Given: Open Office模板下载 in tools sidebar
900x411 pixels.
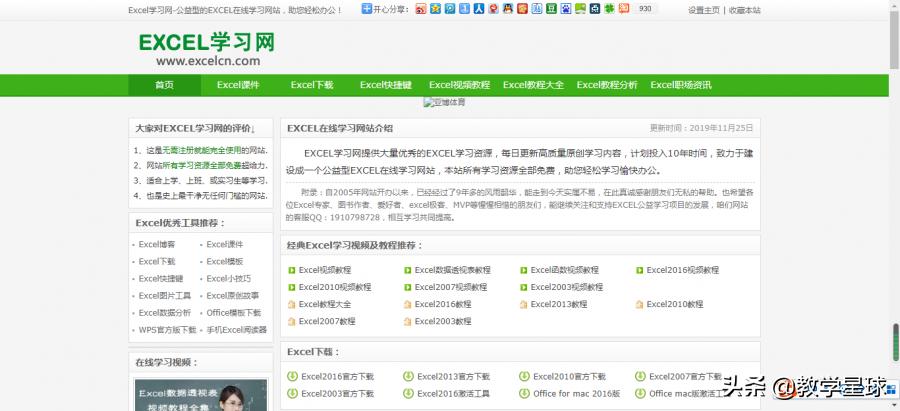Looking at the screenshot, I should click(x=234, y=313).
